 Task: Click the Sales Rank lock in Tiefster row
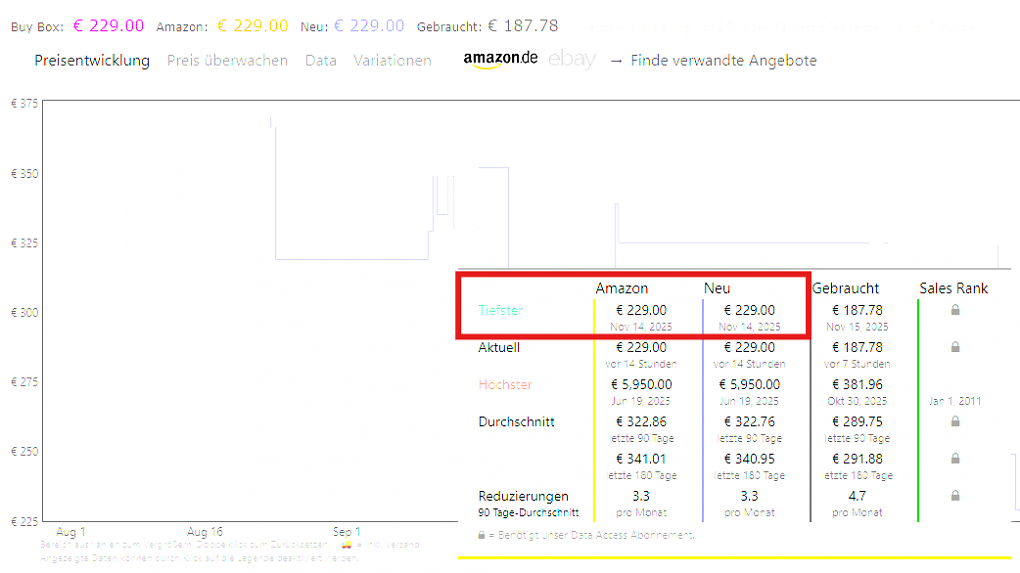tap(955, 310)
